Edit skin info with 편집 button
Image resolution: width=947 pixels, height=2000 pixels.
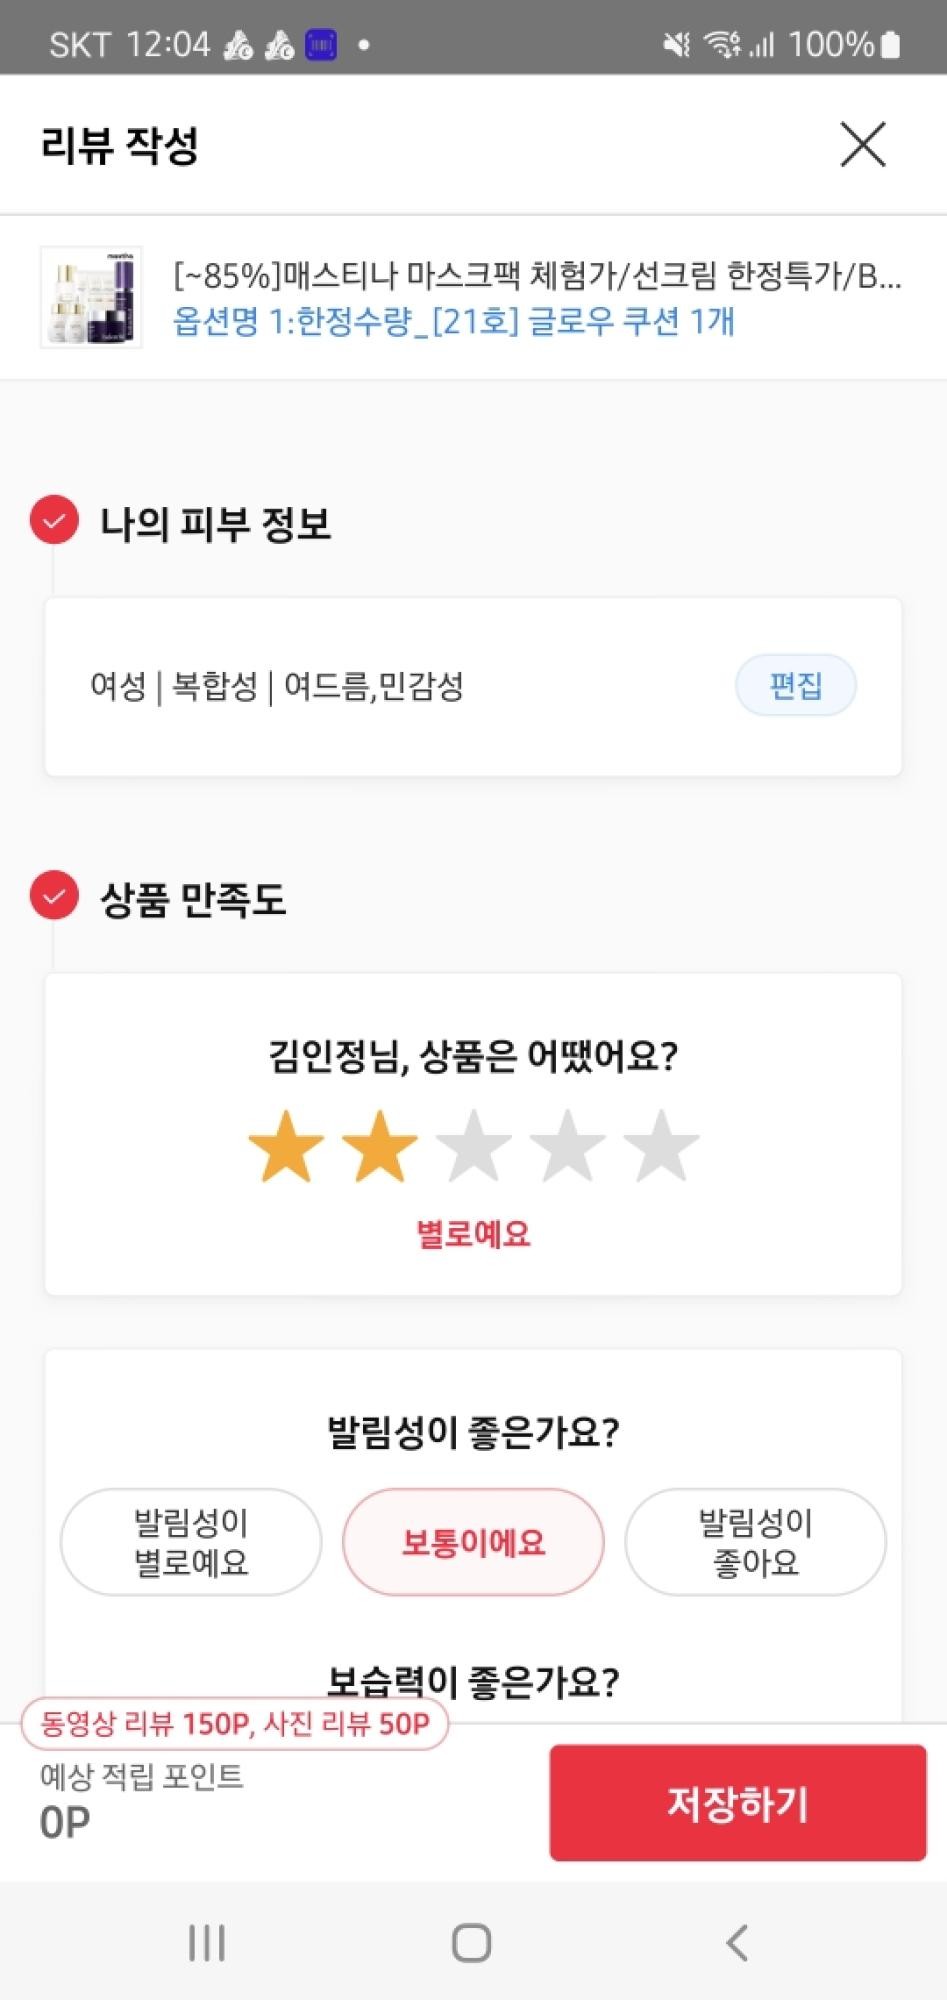click(x=795, y=686)
